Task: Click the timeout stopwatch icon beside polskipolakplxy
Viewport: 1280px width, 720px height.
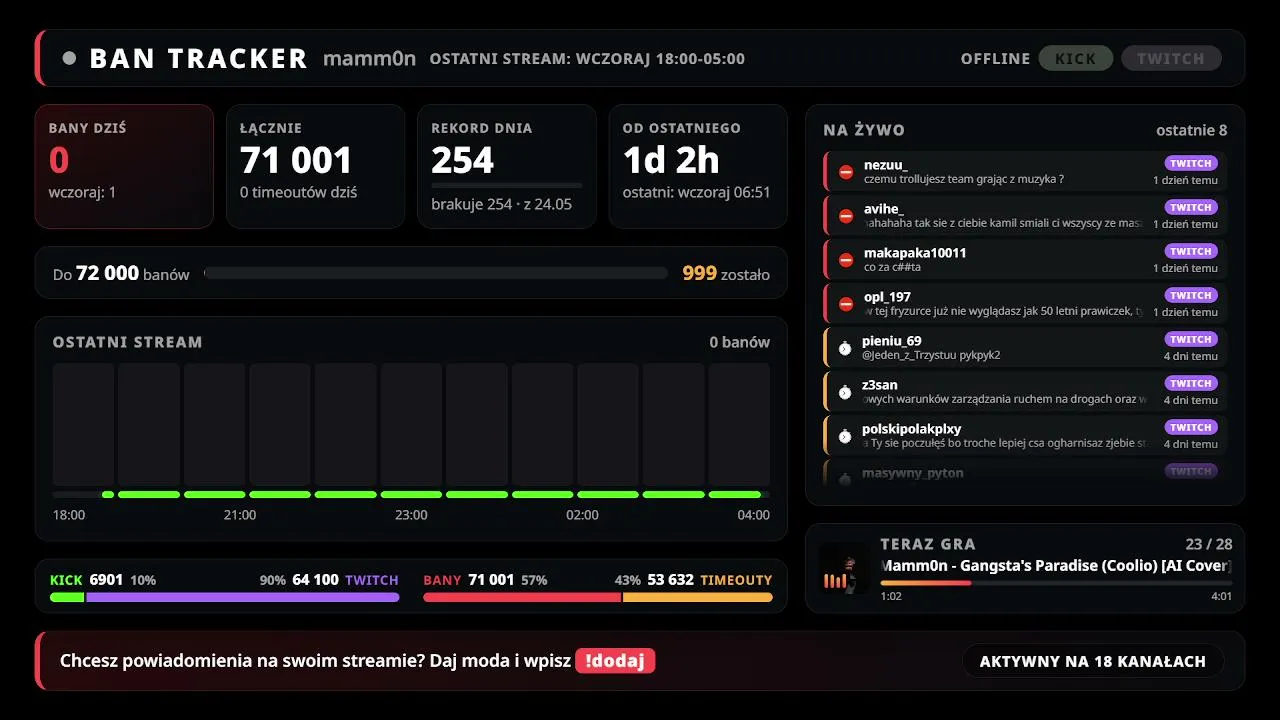Action: click(845, 436)
